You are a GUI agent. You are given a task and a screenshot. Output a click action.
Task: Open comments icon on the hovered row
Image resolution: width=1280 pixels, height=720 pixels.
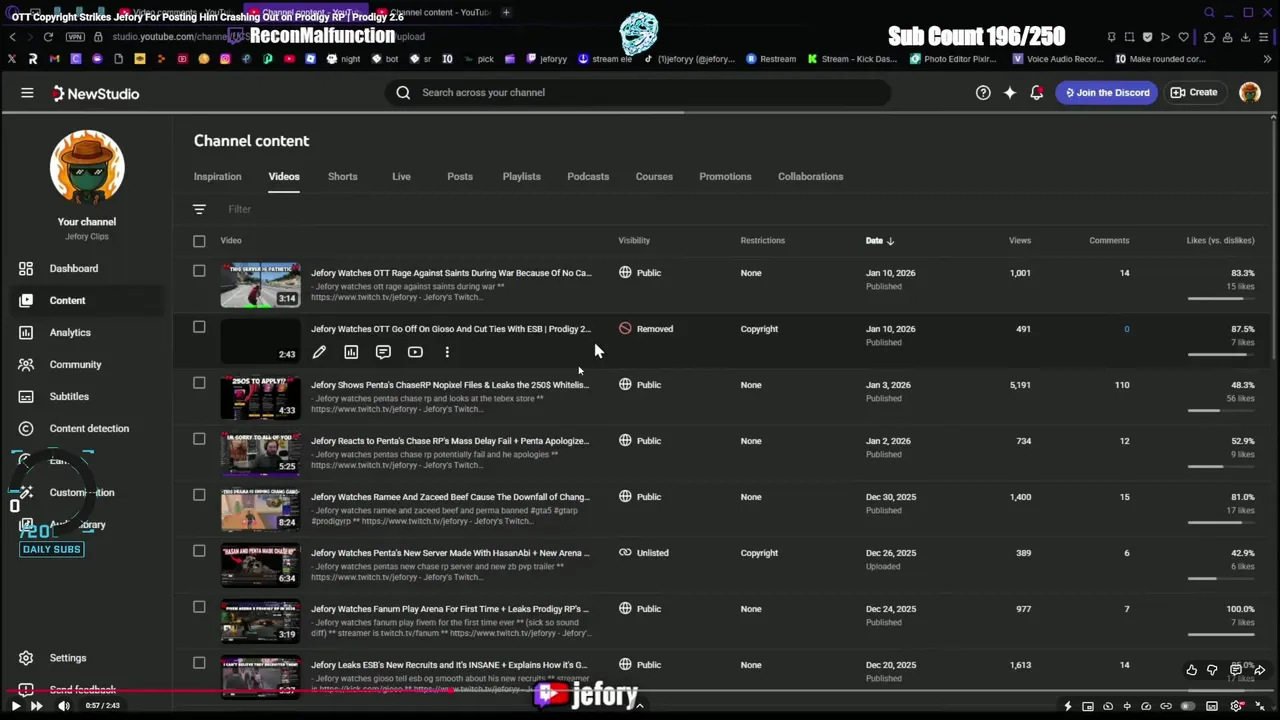[383, 352]
